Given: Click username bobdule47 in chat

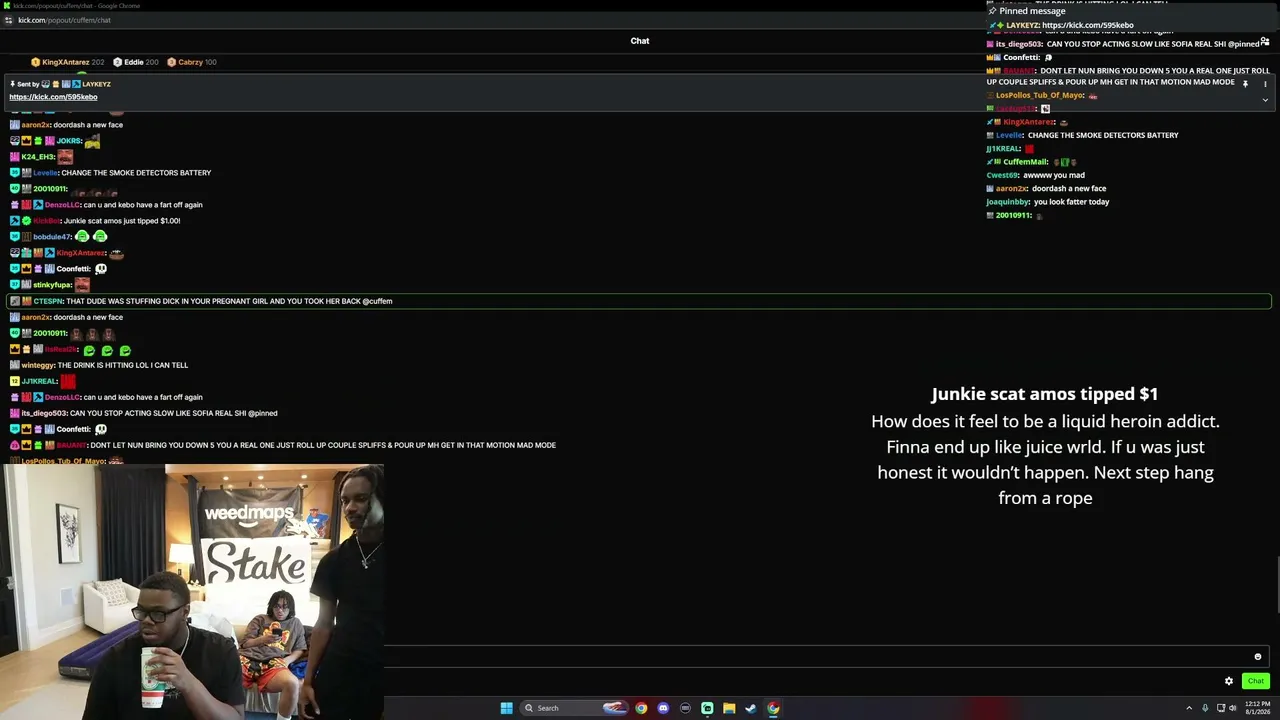Looking at the screenshot, I should point(52,237).
